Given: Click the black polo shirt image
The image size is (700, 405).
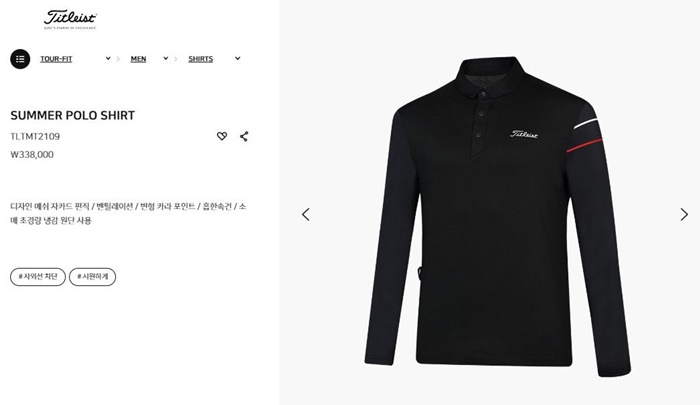Looking at the screenshot, I should click(497, 217).
